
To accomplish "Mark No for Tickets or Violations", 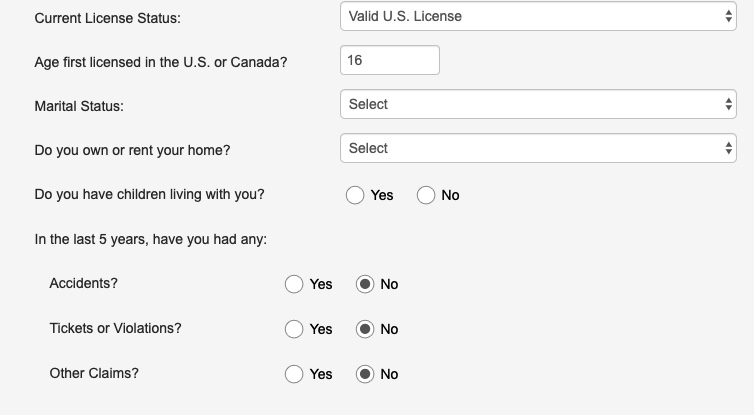I will click(x=365, y=329).
